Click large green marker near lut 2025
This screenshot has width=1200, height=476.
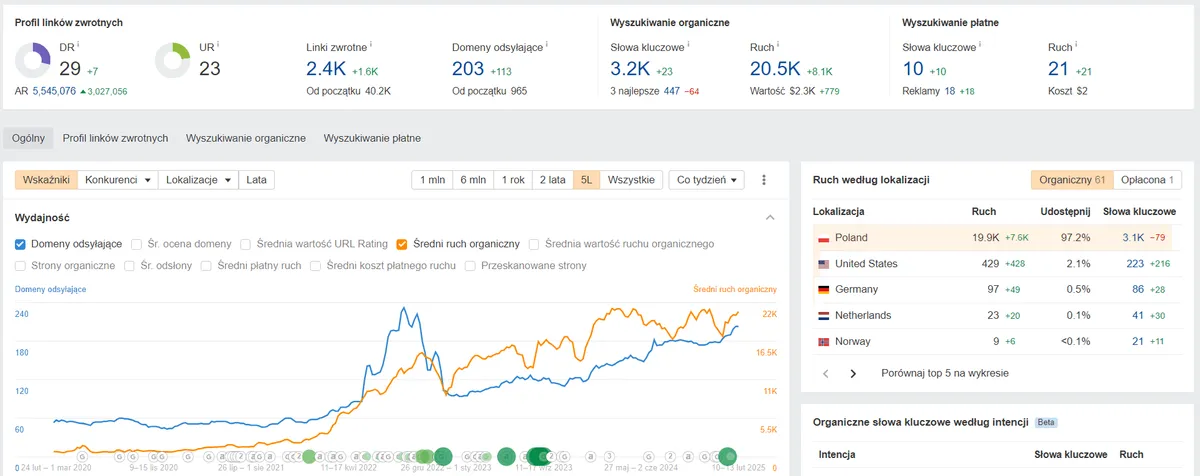(727, 456)
